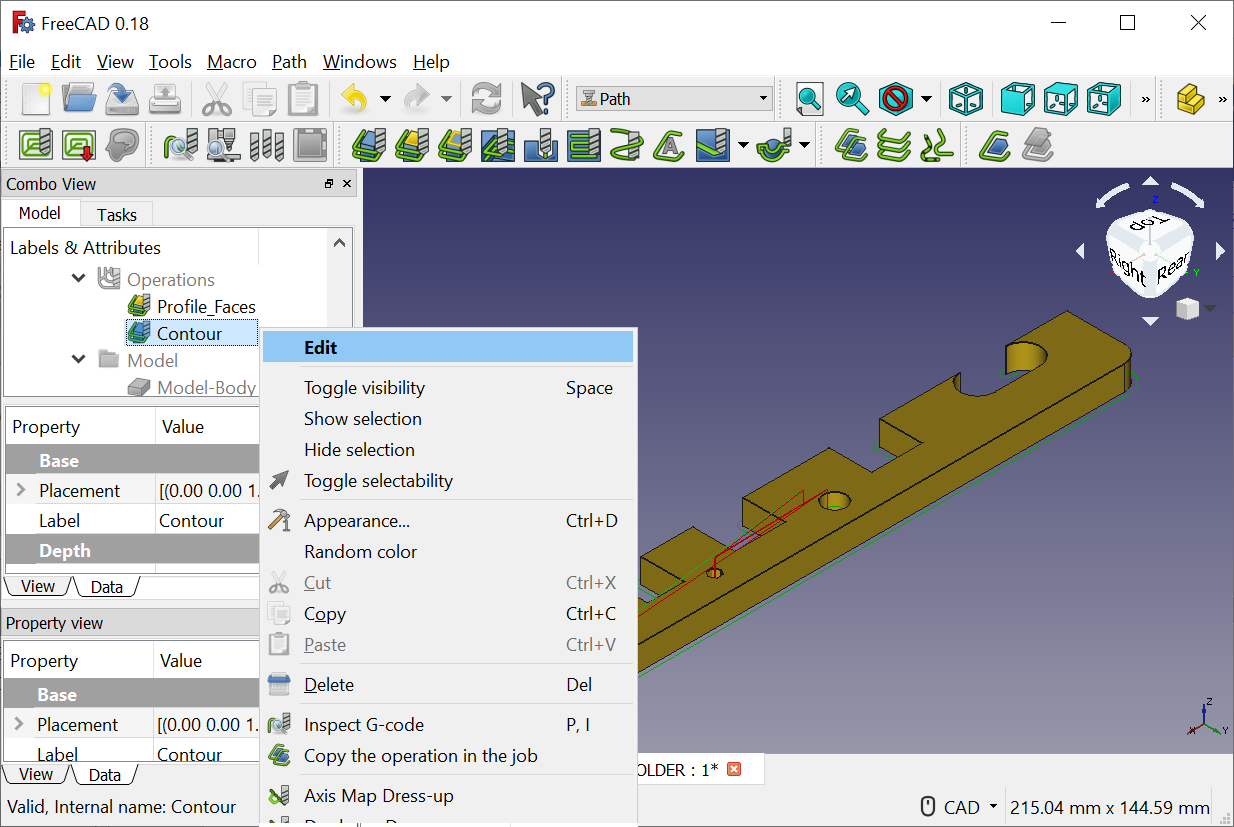The image size is (1234, 827).
Task: Click the Draw Style no-entry hexagon icon
Action: [896, 99]
